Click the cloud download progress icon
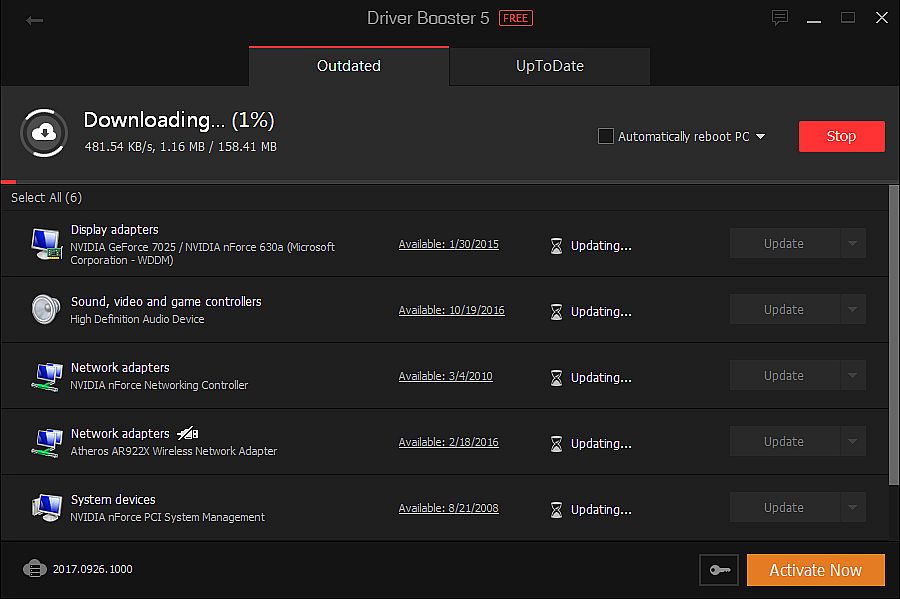 44,133
